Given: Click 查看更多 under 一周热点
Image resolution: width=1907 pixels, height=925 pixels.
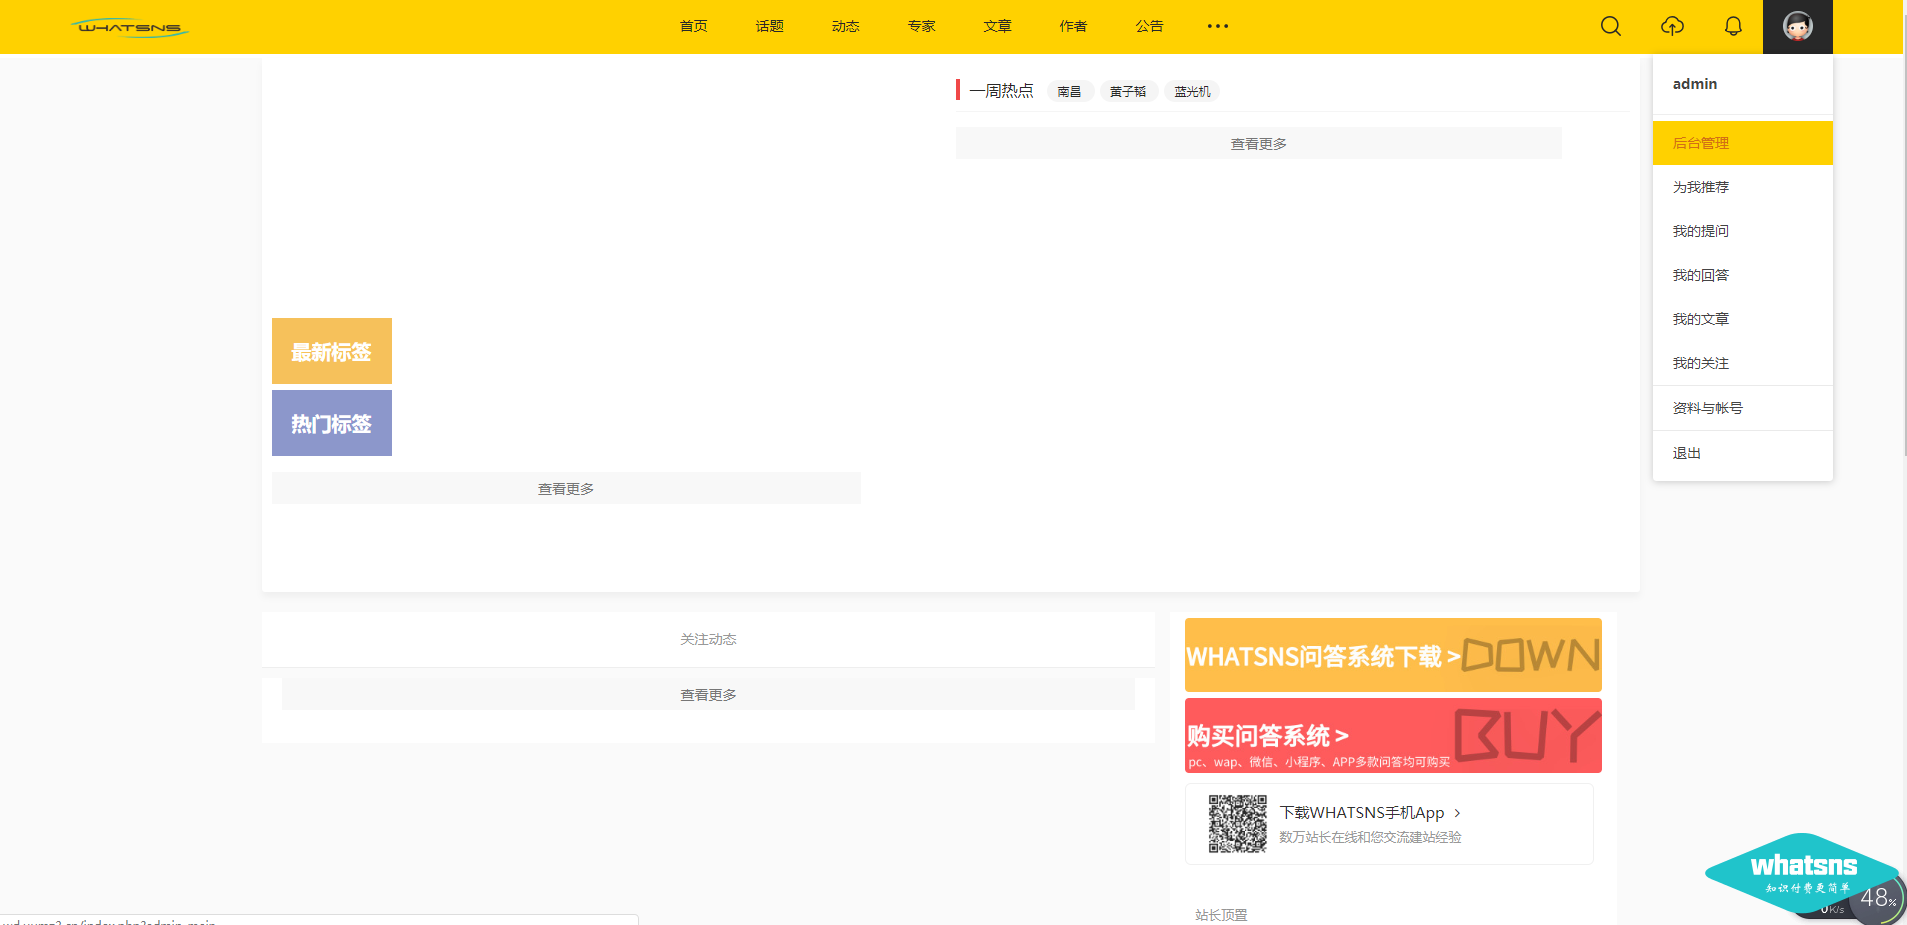Looking at the screenshot, I should click(x=1258, y=143).
